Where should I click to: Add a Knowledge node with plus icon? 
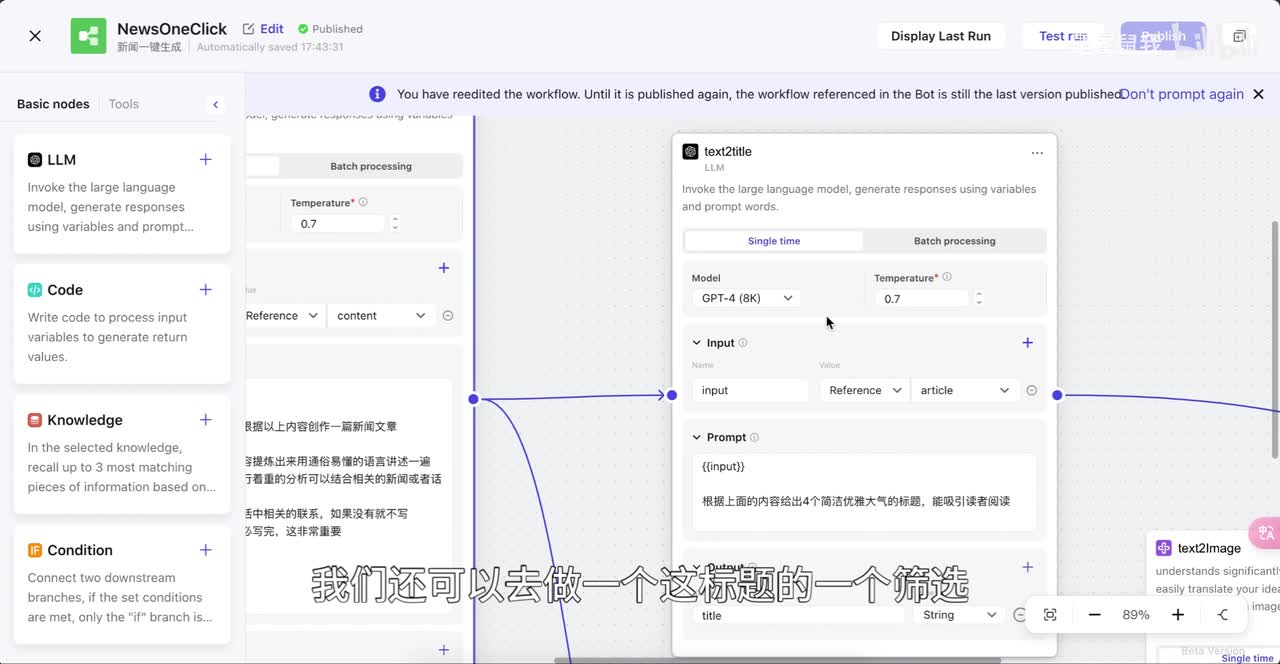[x=205, y=419]
